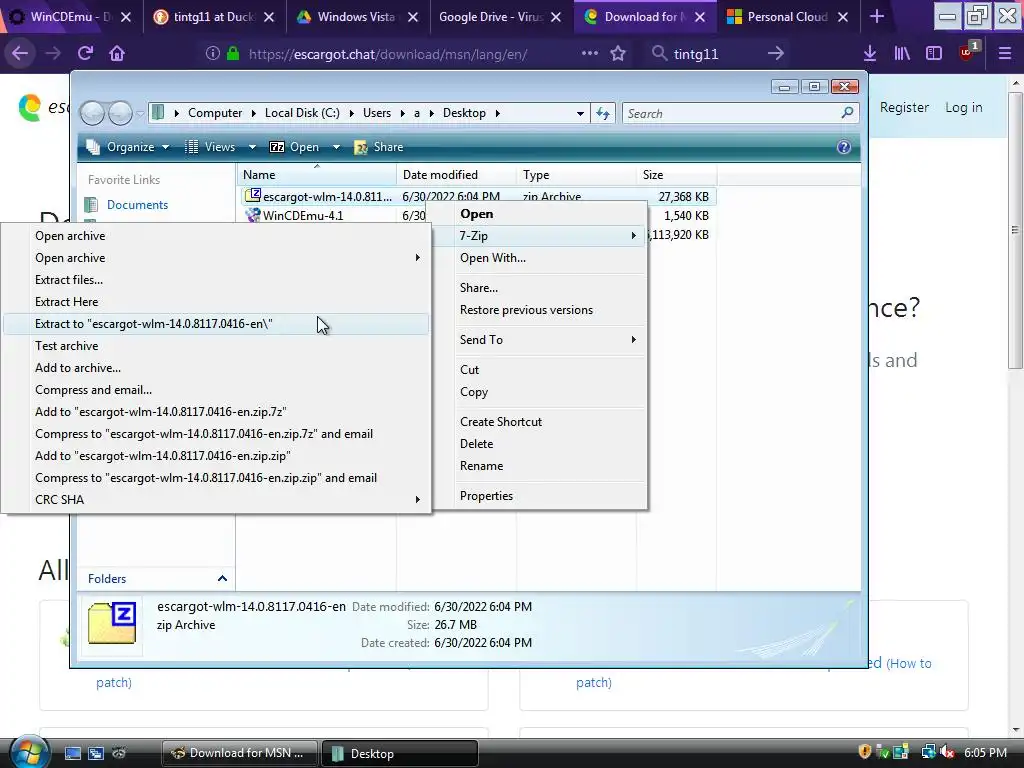This screenshot has width=1024, height=768.
Task: Choose Extract Here
Action: [x=216, y=302]
